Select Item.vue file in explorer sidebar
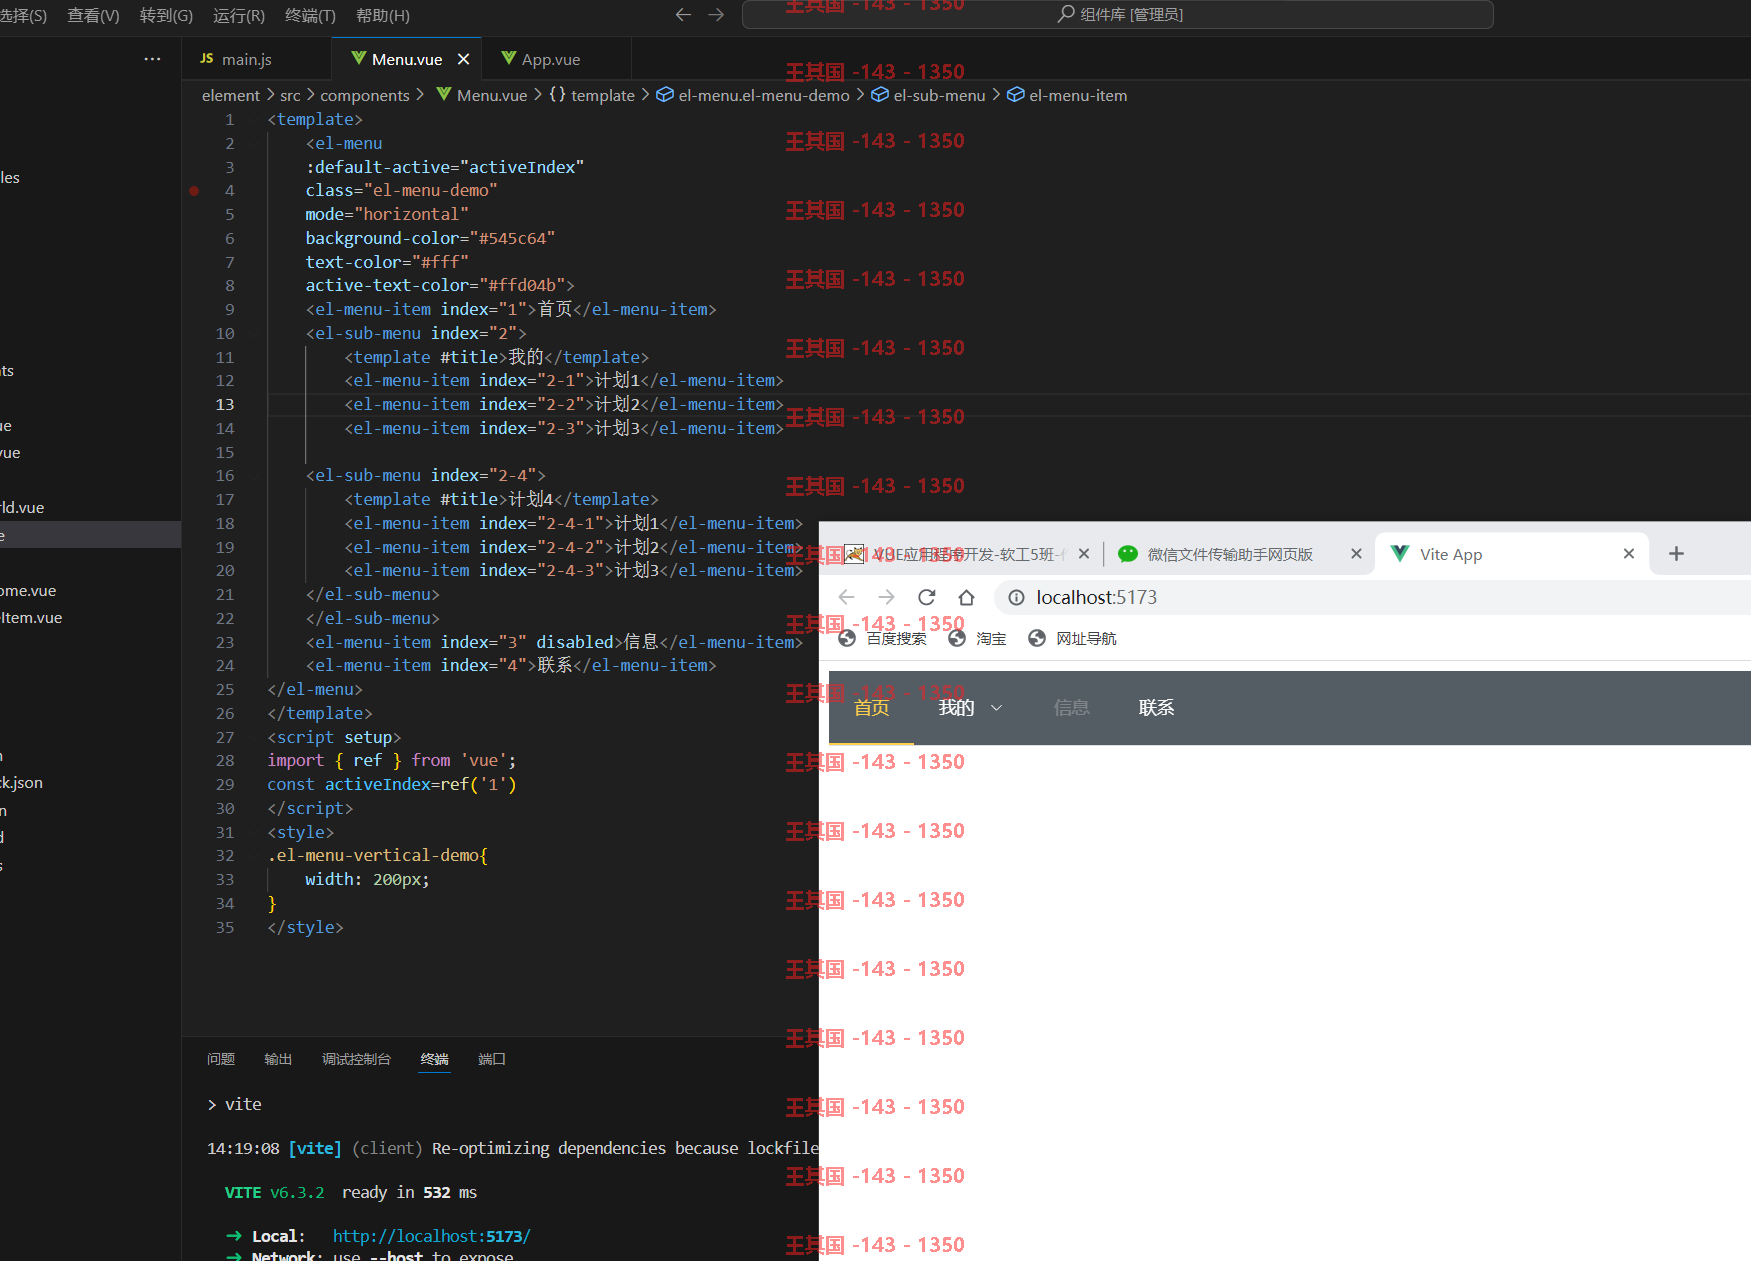Image resolution: width=1751 pixels, height=1261 pixels. click(x=90, y=617)
